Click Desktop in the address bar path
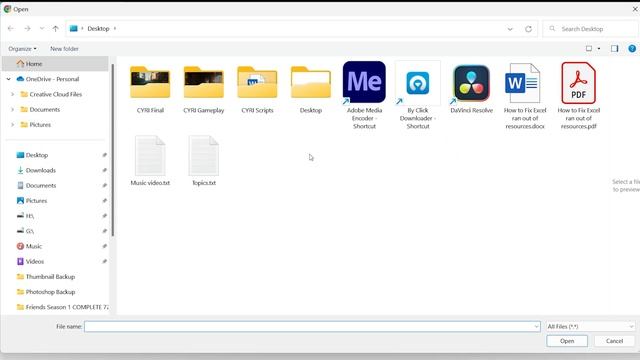The height and width of the screenshot is (360, 640). pos(98,29)
